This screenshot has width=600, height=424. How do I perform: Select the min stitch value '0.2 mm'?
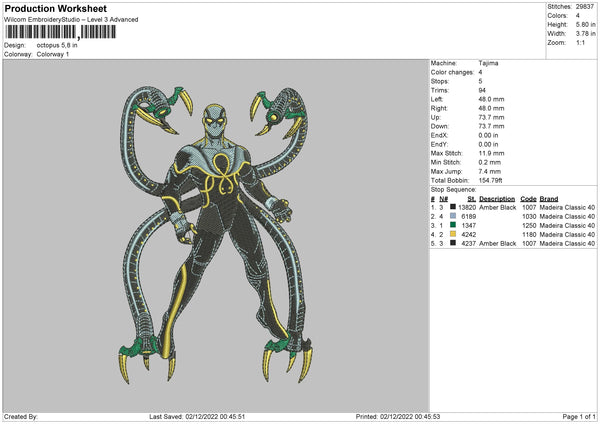click(x=490, y=163)
